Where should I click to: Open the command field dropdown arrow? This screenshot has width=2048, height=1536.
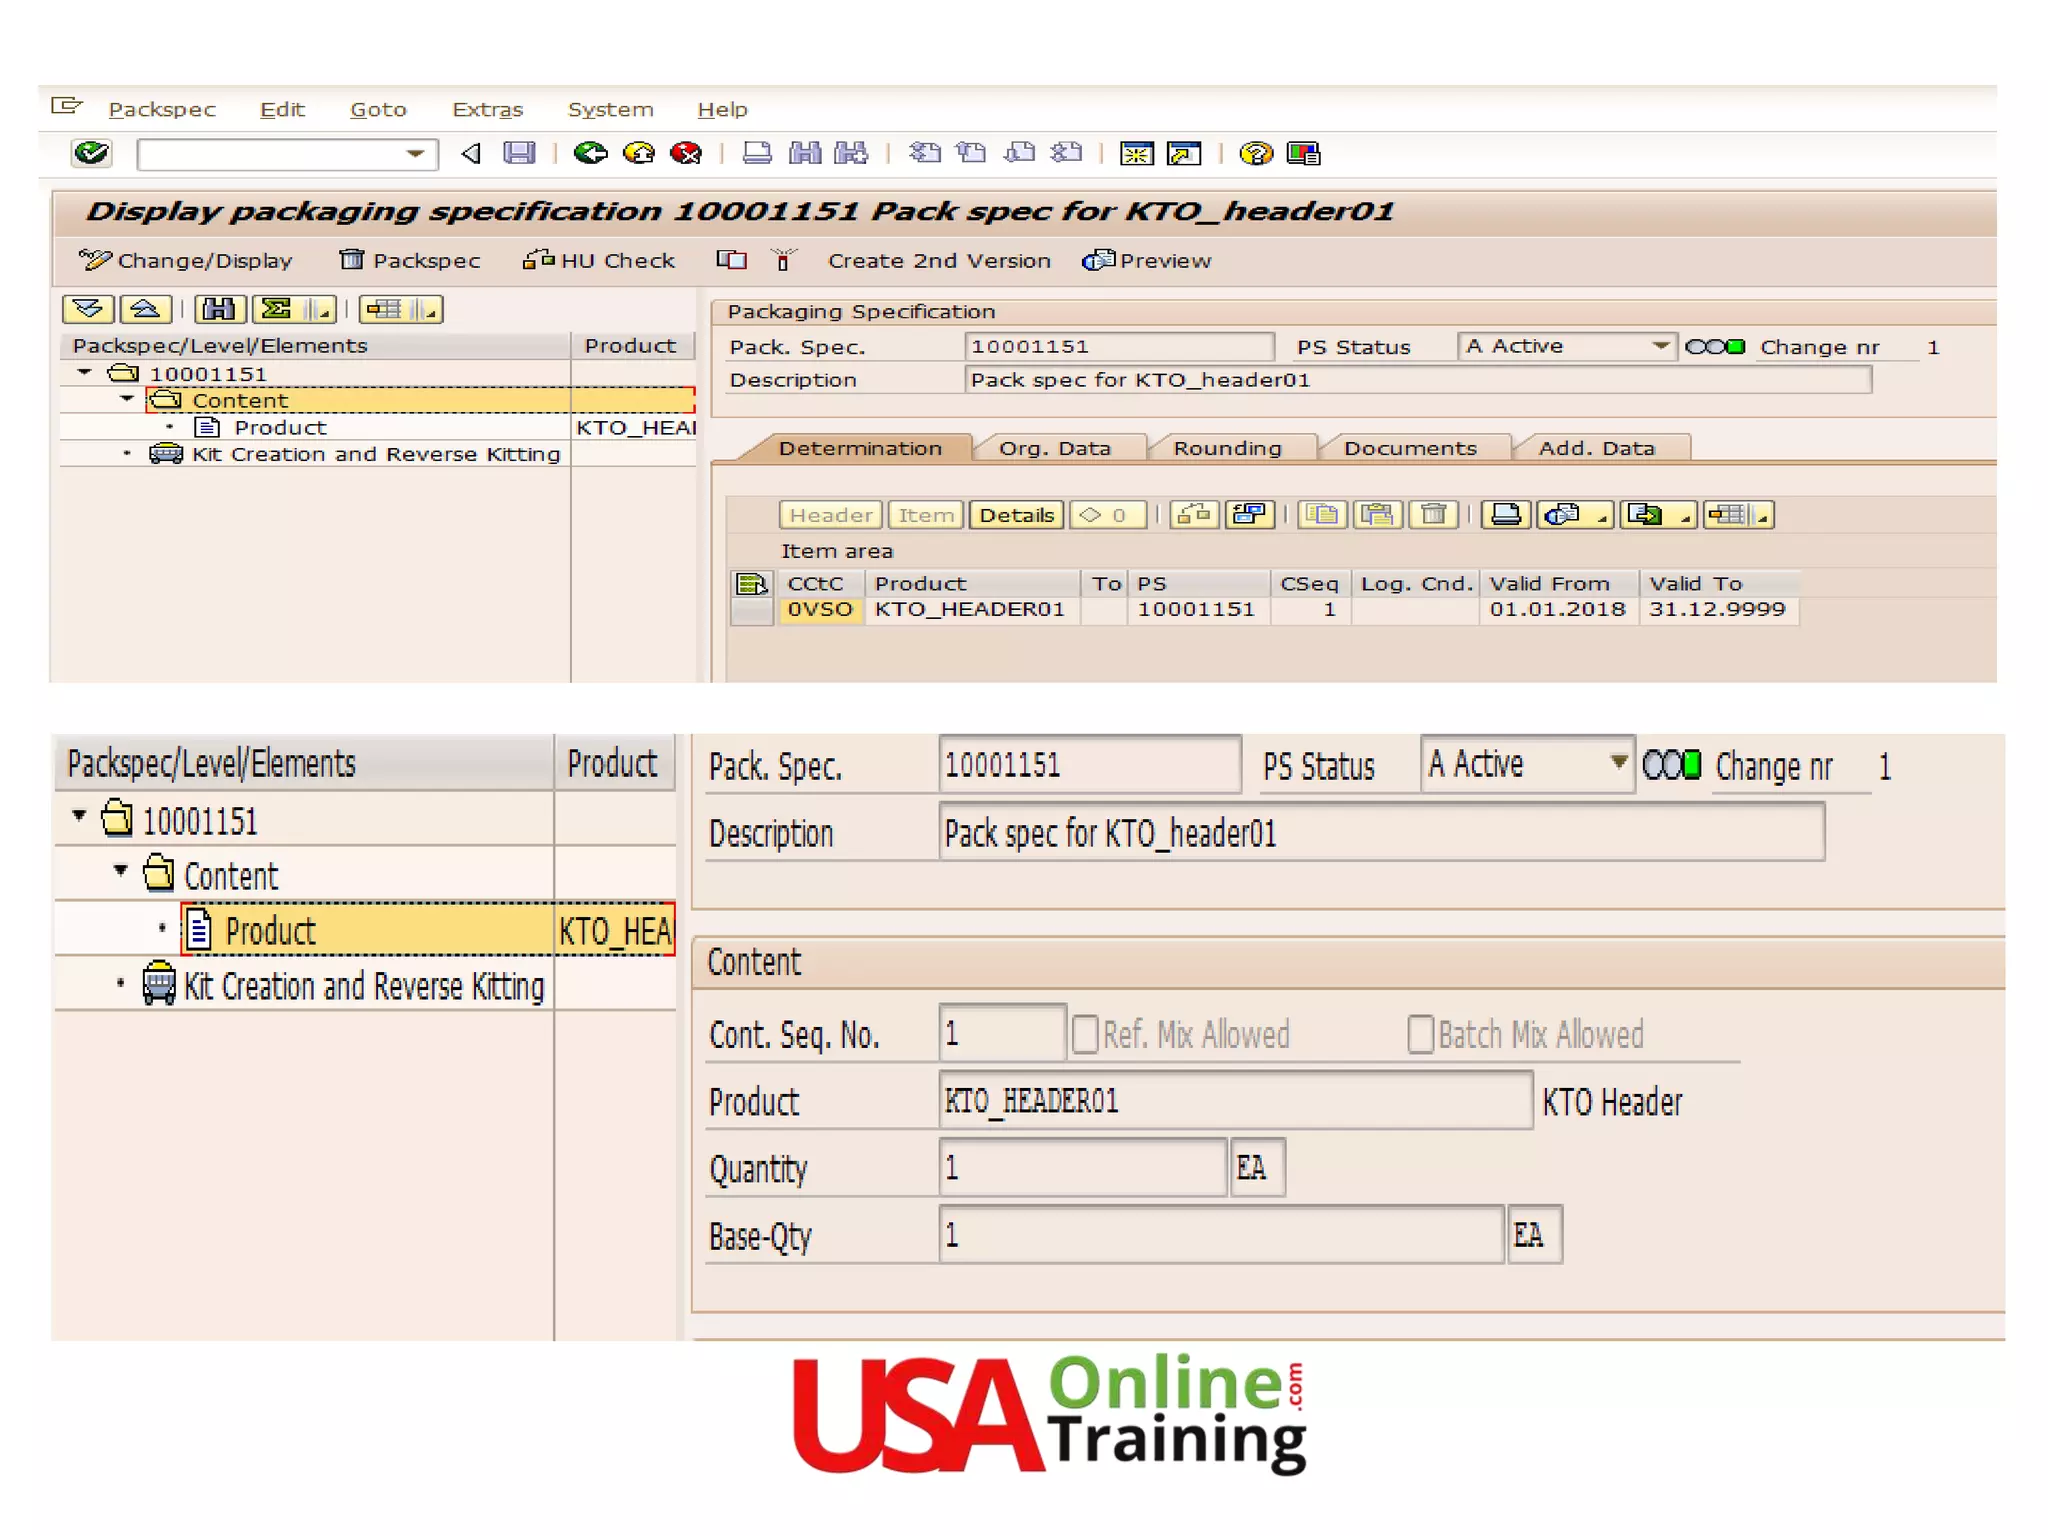[416, 154]
